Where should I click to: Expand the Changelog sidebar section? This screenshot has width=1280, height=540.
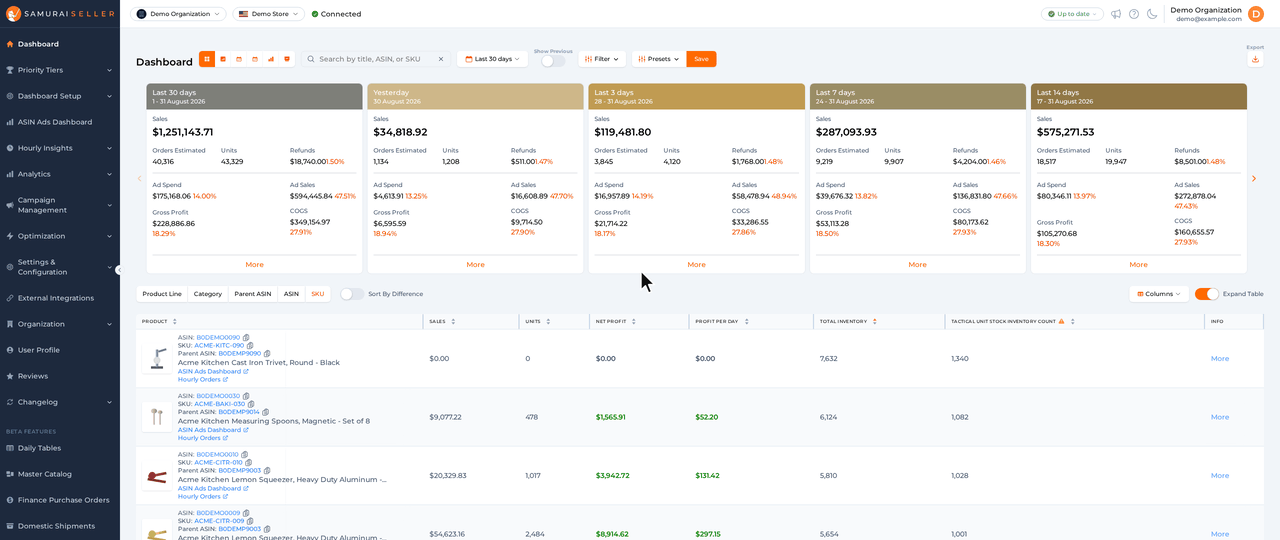(x=60, y=402)
